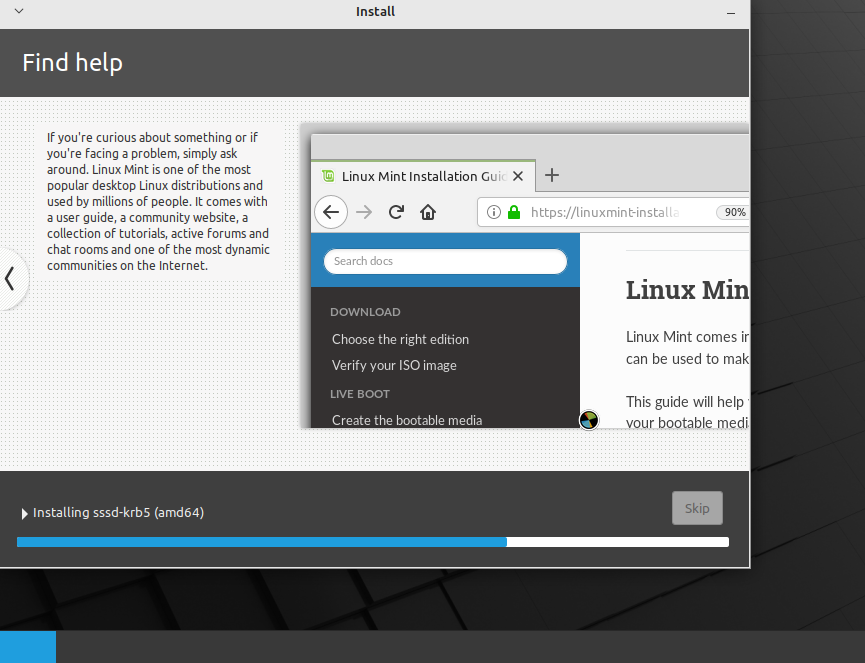Close the browser tab in the slideshow
The width and height of the screenshot is (865, 663).
517,176
